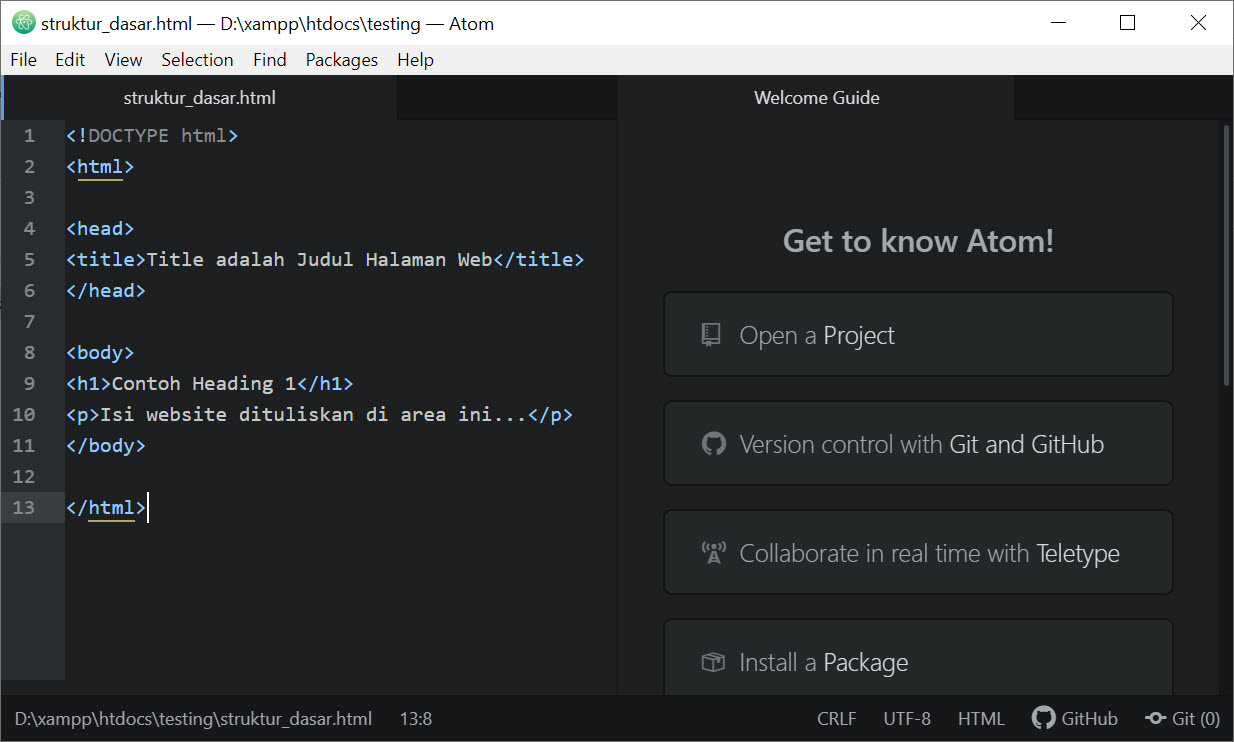Click the Git commit icon in status bar
The image size is (1234, 742).
click(x=1155, y=718)
